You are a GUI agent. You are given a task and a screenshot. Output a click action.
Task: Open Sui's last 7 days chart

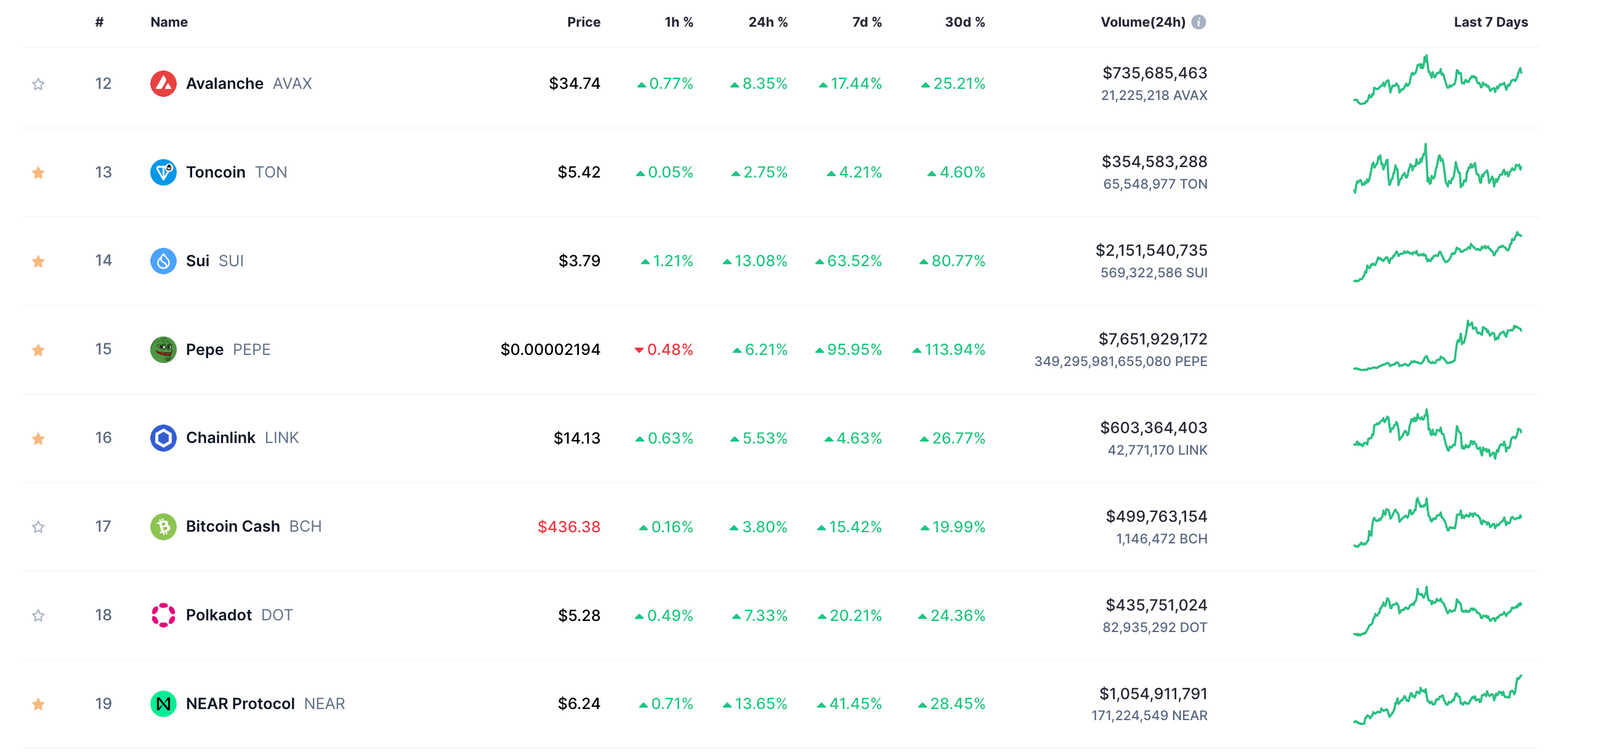1437,258
